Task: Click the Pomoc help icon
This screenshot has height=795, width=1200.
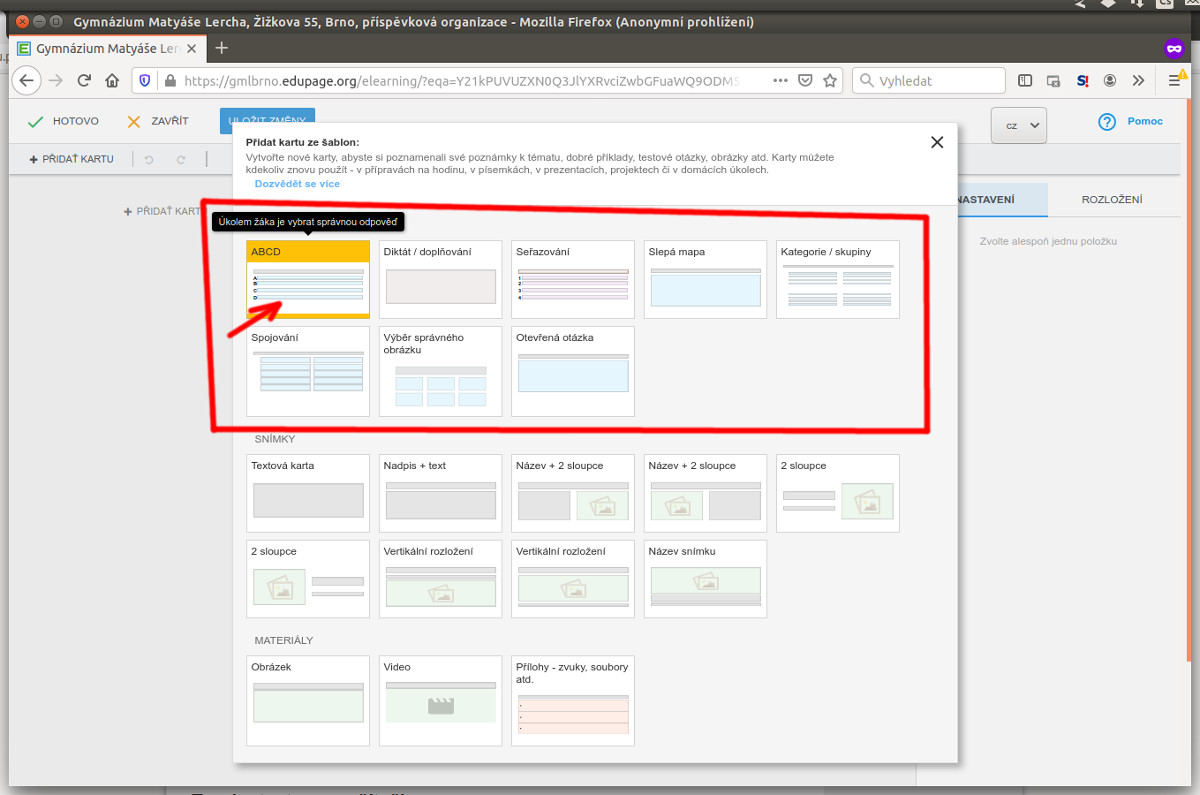Action: [1107, 122]
